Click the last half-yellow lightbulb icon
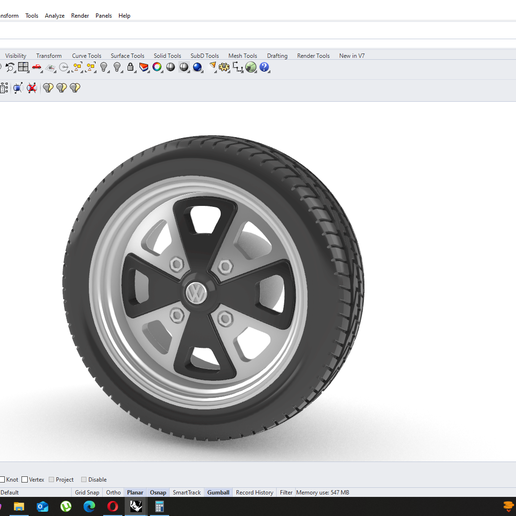 pyautogui.click(x=75, y=88)
